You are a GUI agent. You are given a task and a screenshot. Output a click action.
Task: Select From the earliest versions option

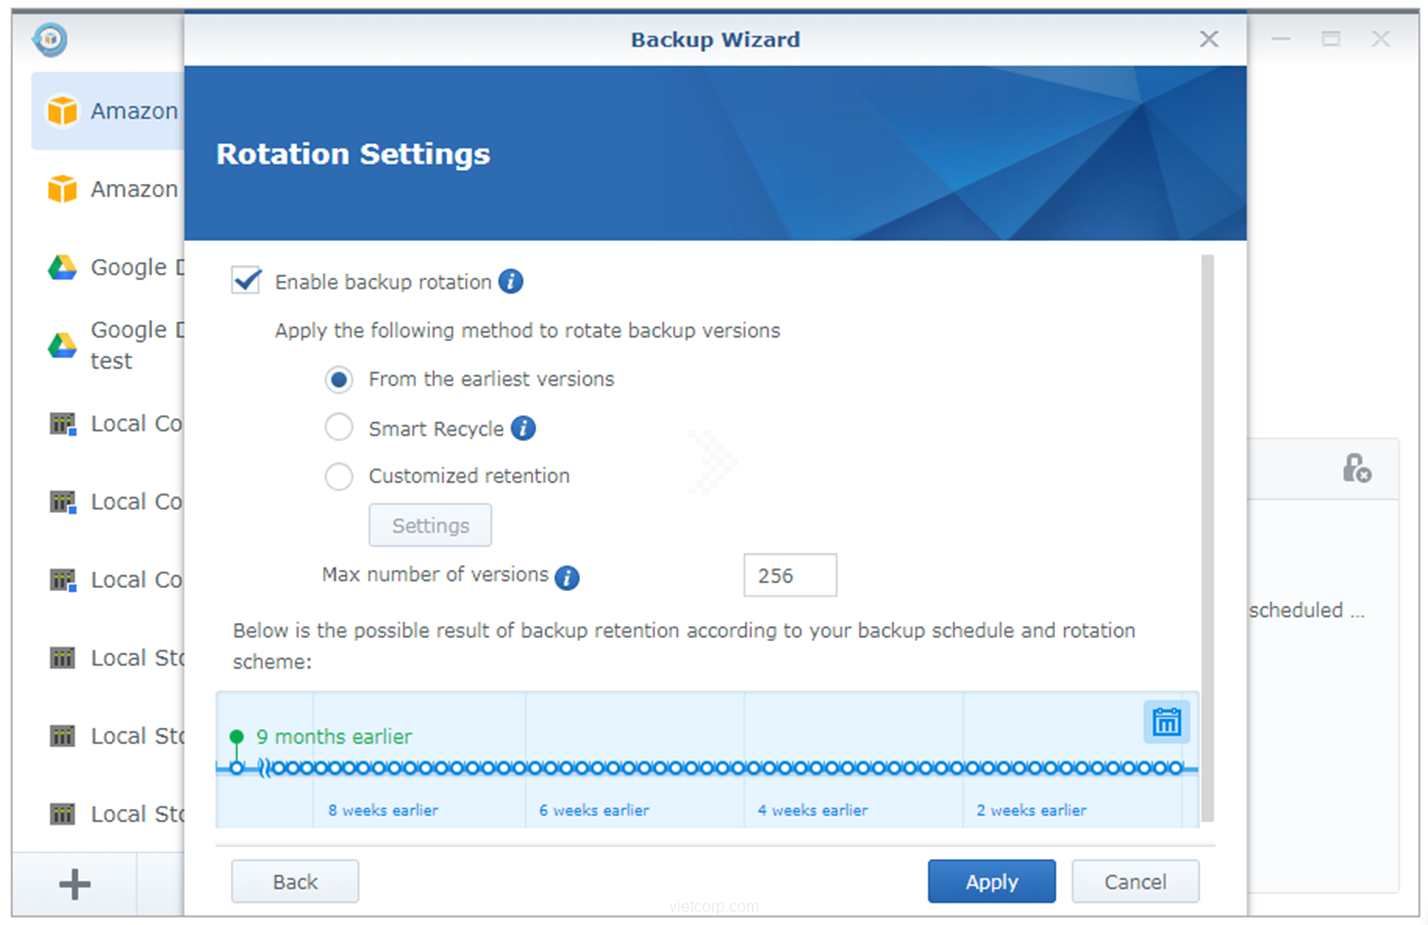click(x=339, y=380)
